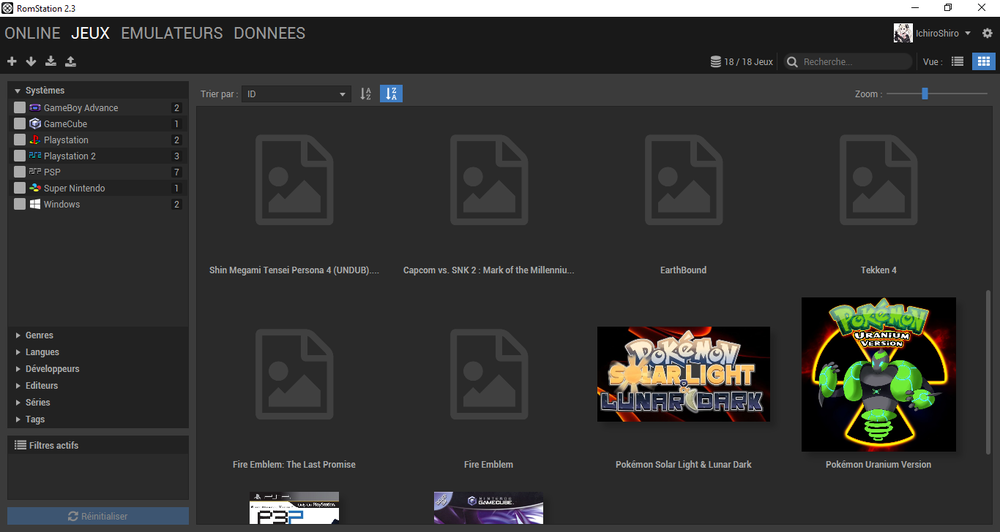Switch to list view
Image resolution: width=1000 pixels, height=532 pixels.
(x=957, y=61)
